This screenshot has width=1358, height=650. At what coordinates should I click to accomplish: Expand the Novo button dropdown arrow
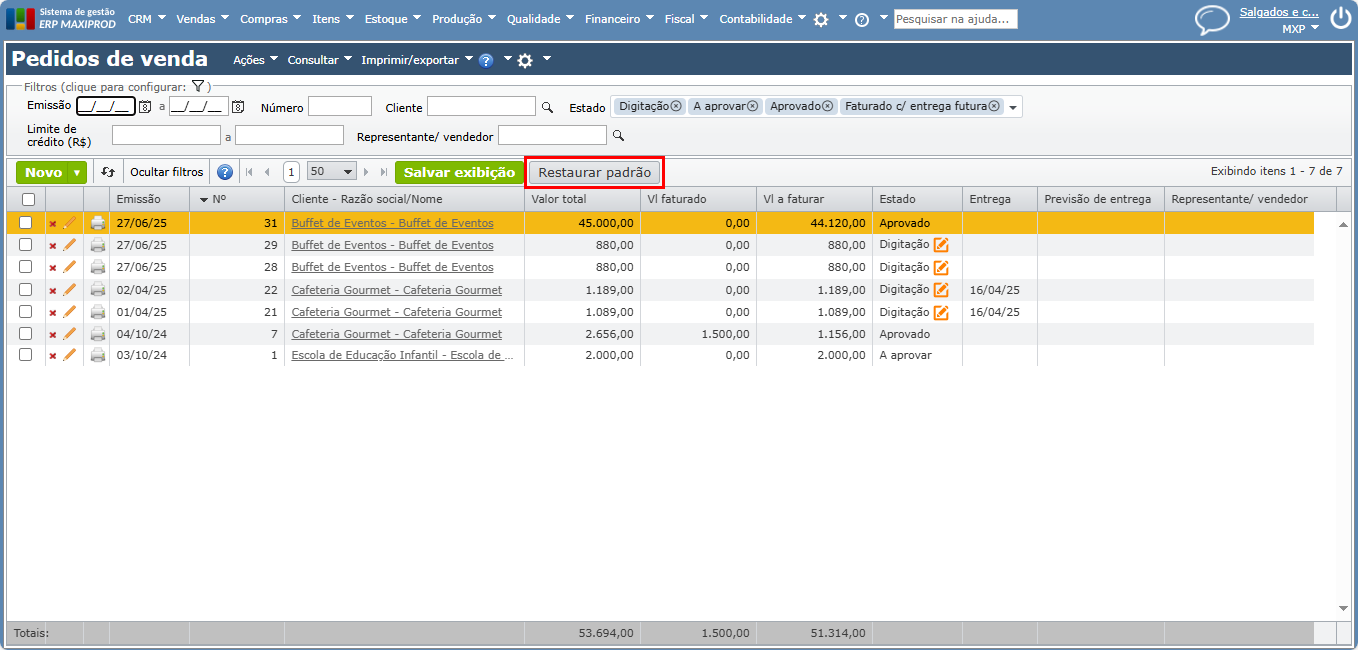[77, 173]
